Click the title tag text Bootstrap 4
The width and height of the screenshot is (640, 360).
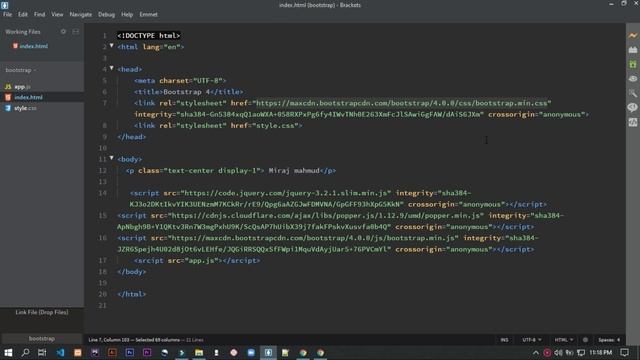click(x=186, y=92)
